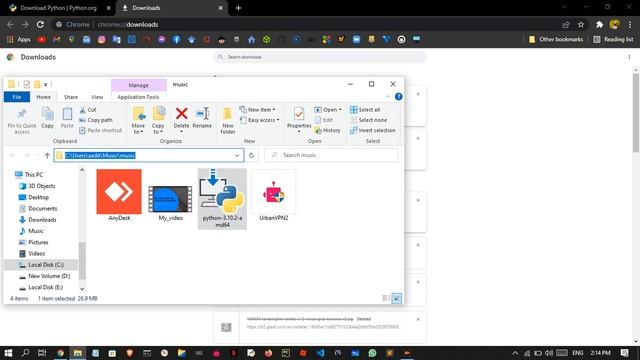Select Local Disk (C:) in navigation pane

pos(41,265)
